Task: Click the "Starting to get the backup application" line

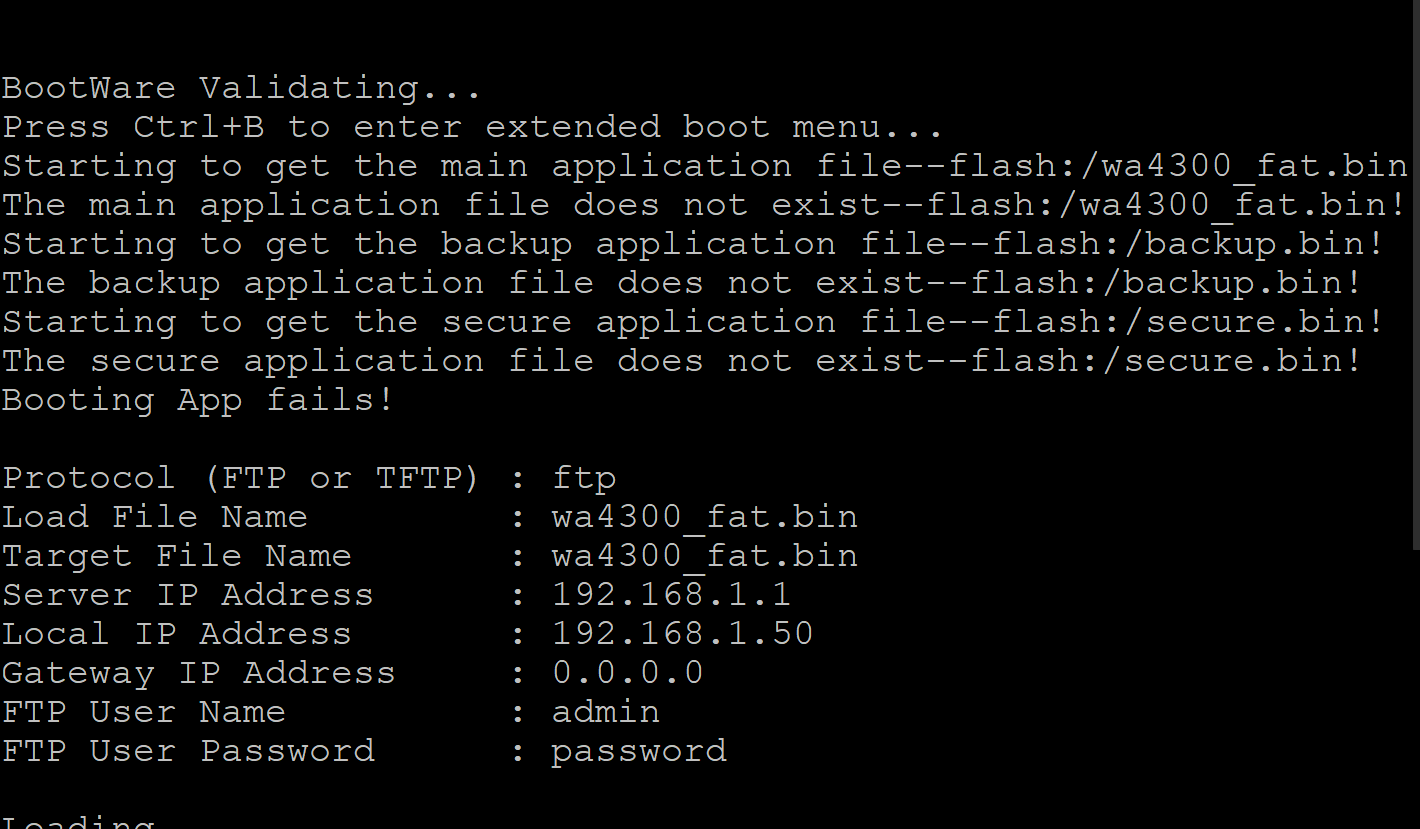Action: pos(692,244)
